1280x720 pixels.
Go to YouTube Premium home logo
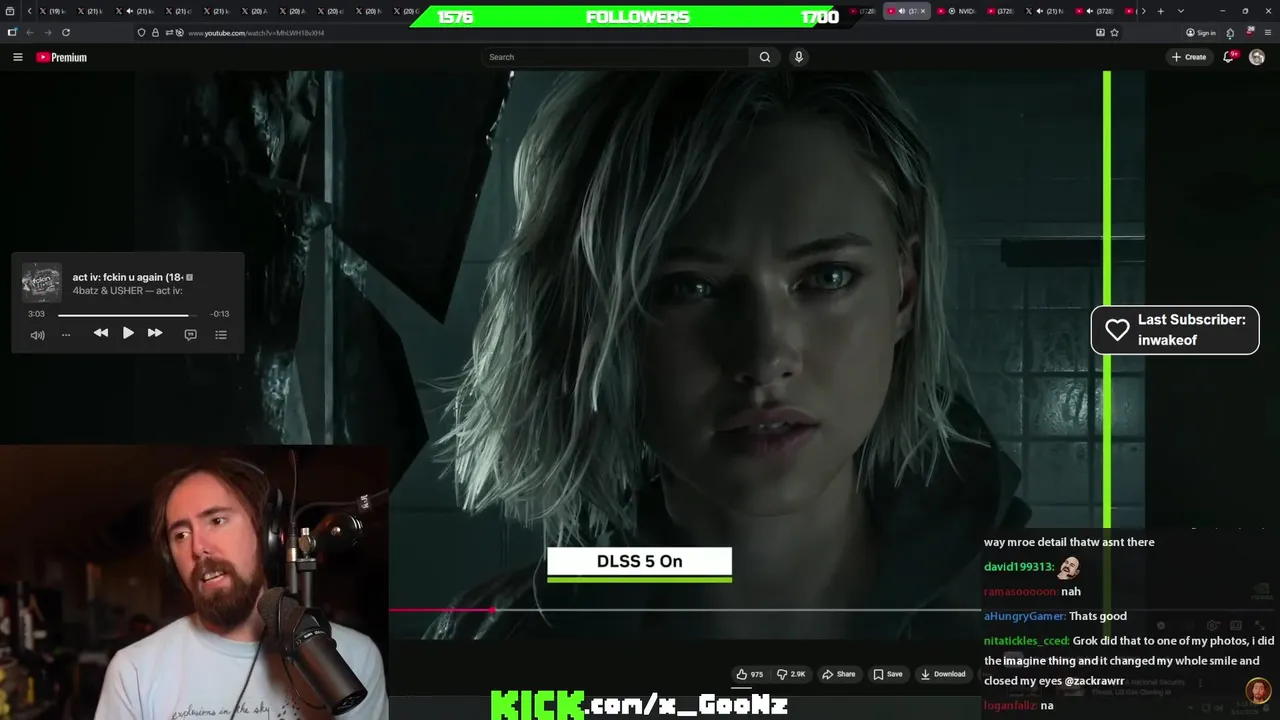(x=61, y=57)
